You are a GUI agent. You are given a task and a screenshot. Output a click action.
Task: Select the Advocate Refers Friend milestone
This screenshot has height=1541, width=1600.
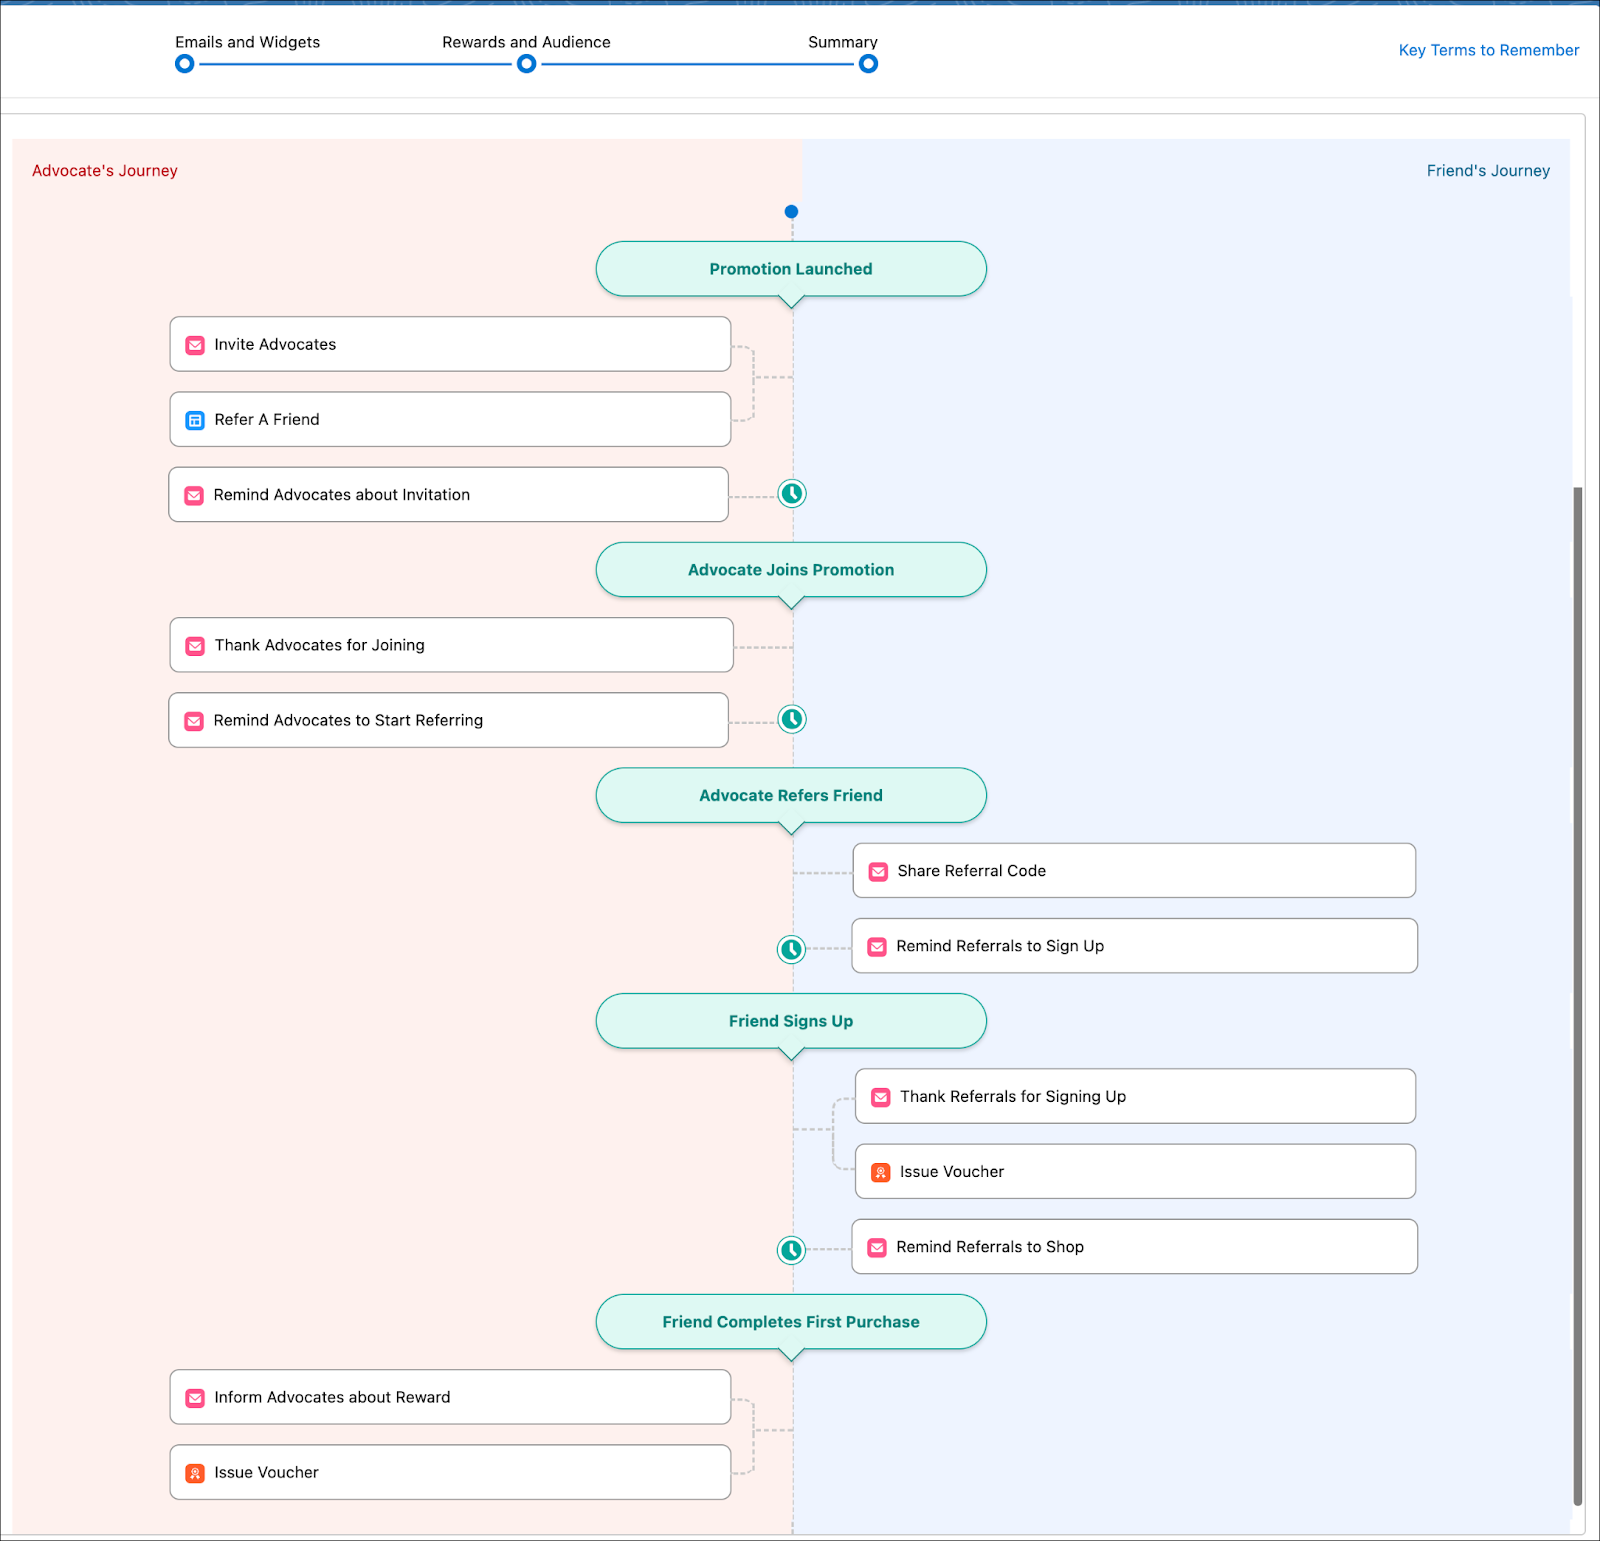(x=791, y=795)
